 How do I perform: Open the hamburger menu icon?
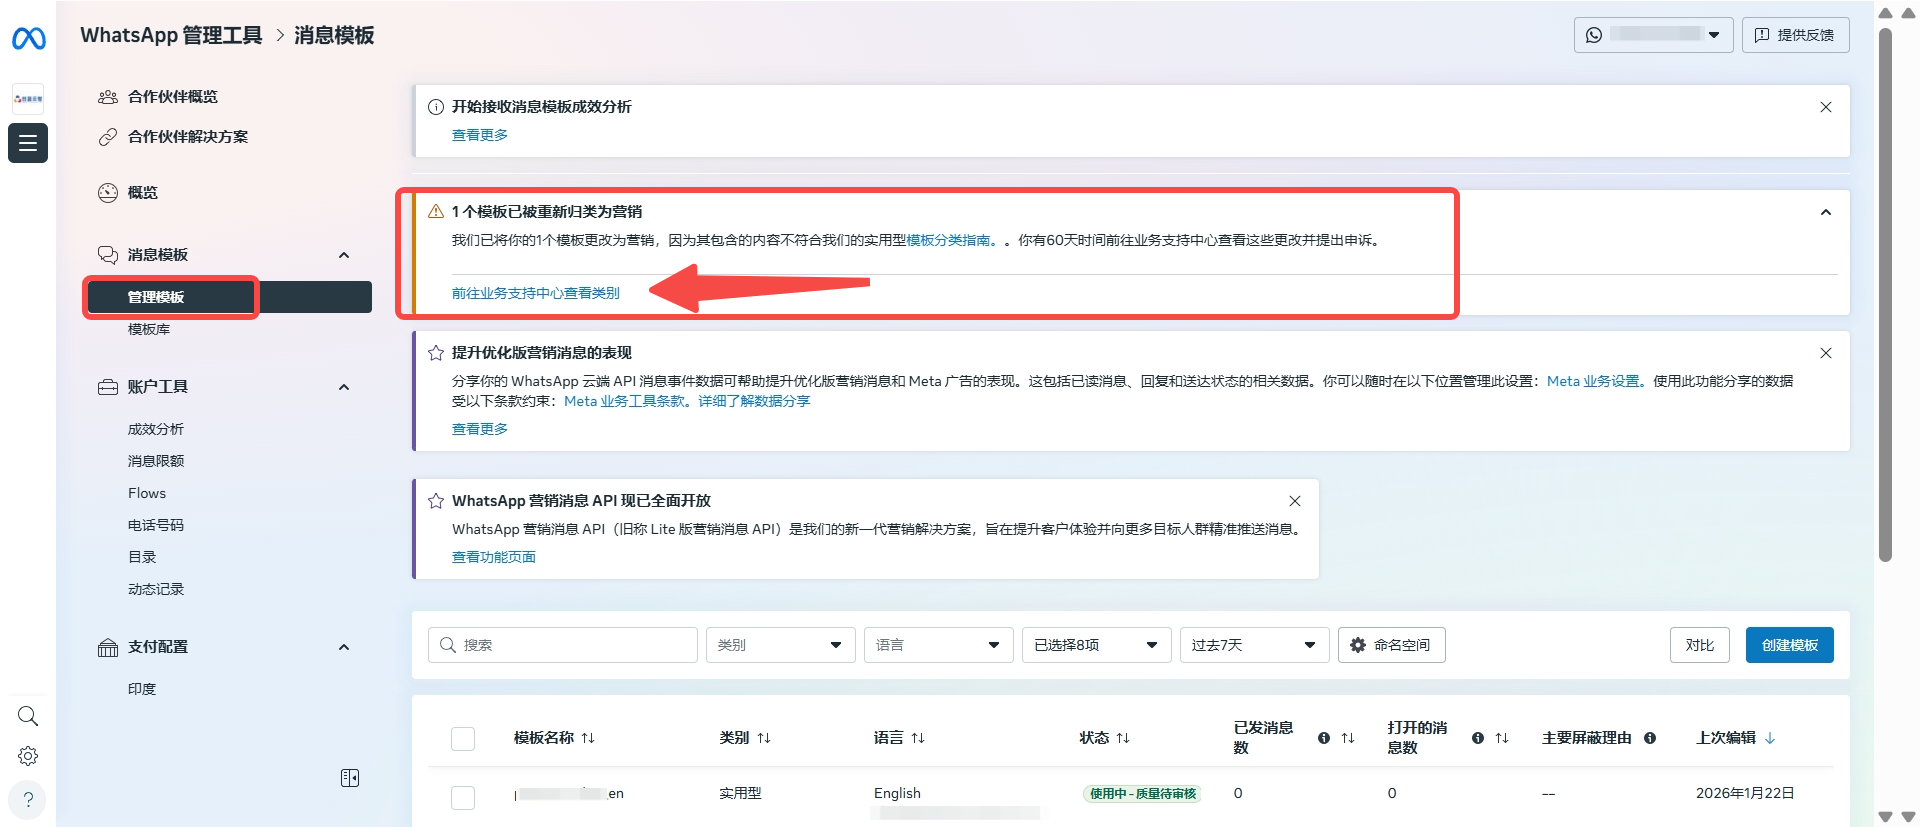pos(28,143)
